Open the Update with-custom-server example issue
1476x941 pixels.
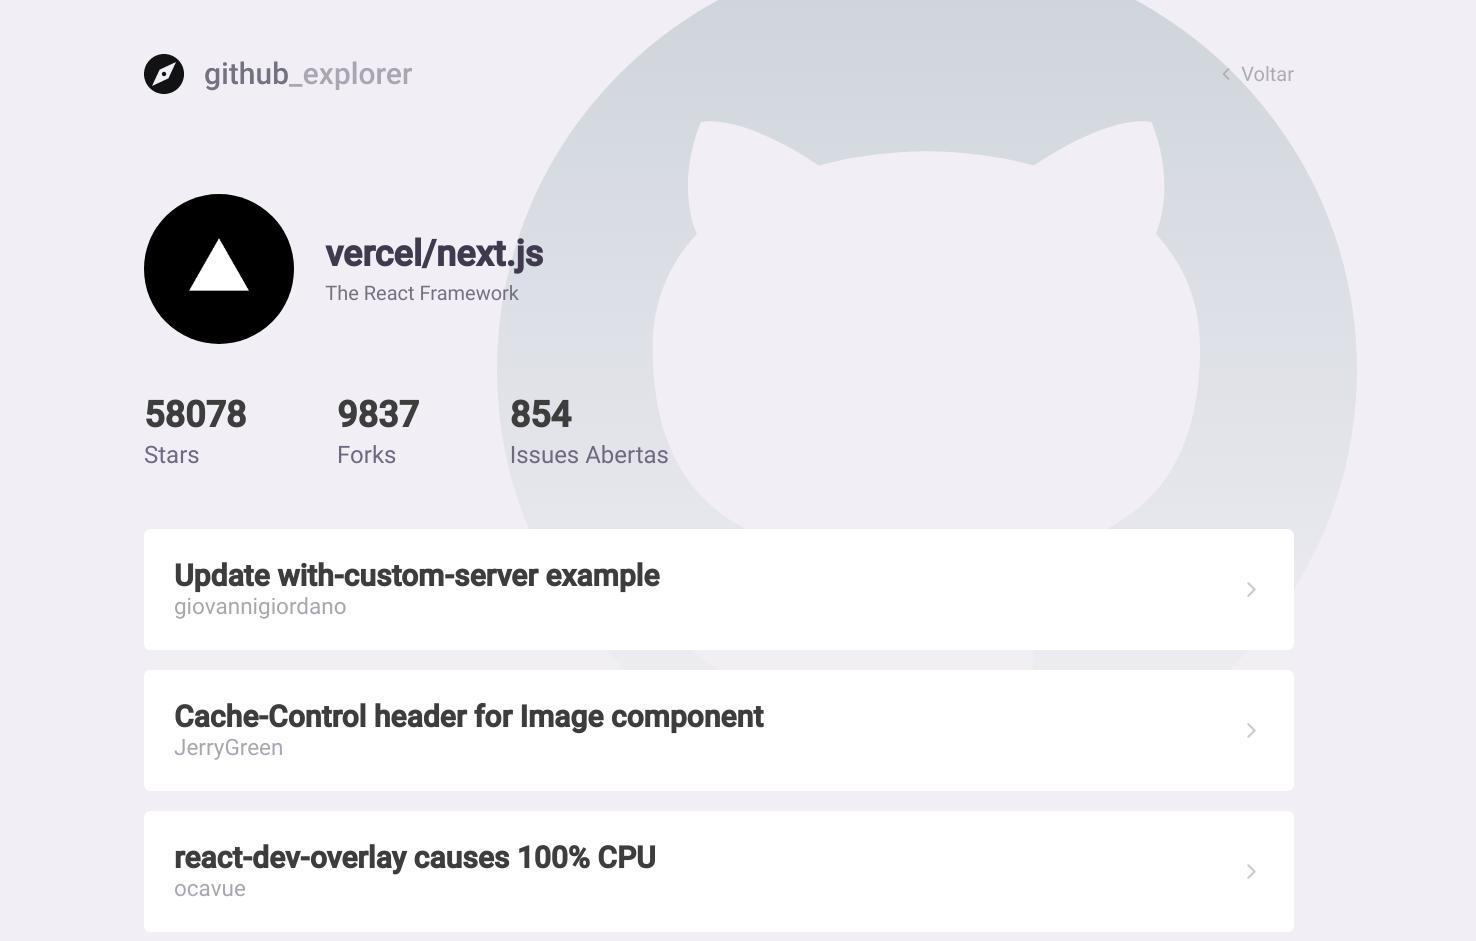(417, 576)
